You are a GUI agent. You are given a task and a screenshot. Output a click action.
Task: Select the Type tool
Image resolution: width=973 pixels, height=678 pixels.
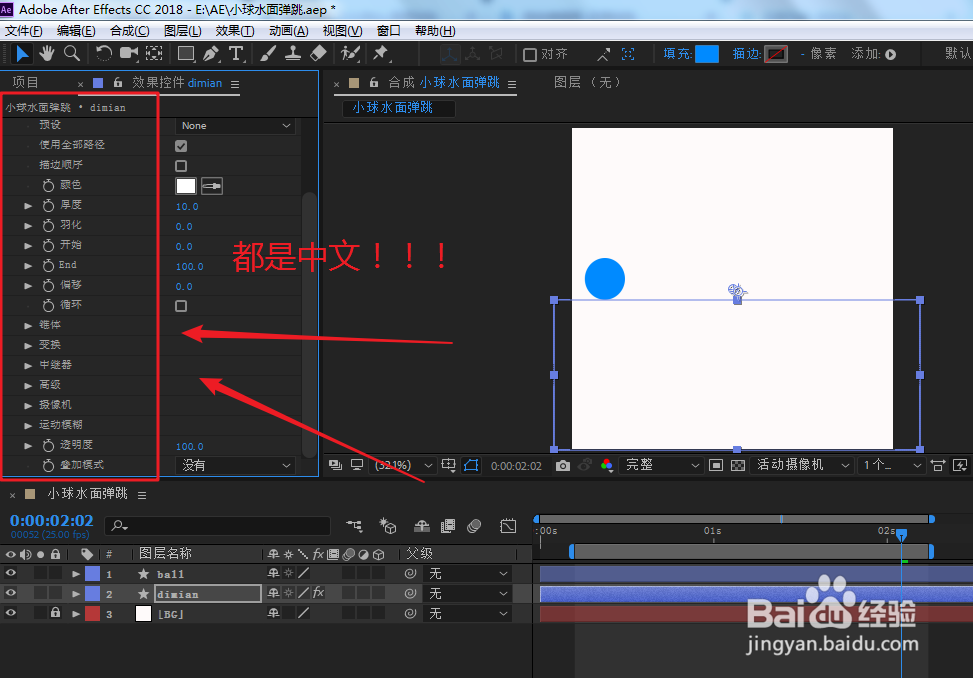click(234, 53)
